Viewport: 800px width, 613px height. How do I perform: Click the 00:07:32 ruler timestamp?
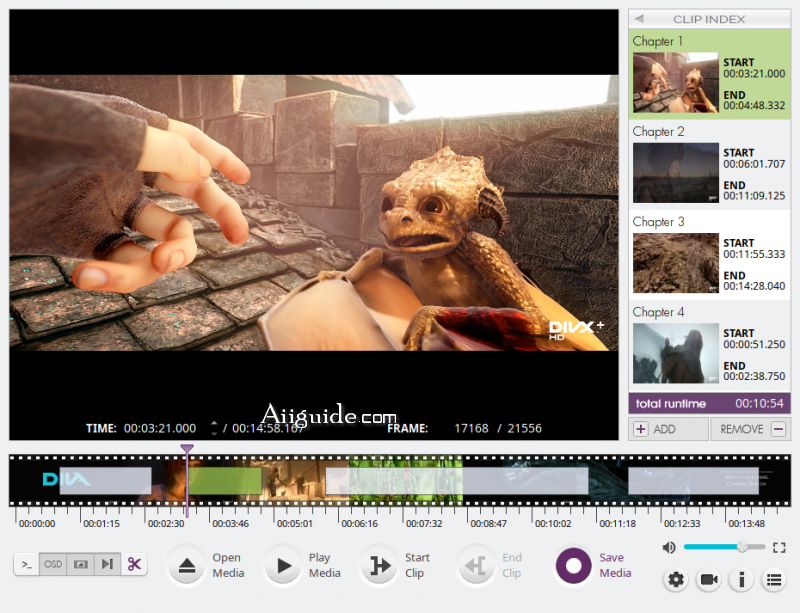click(x=424, y=524)
